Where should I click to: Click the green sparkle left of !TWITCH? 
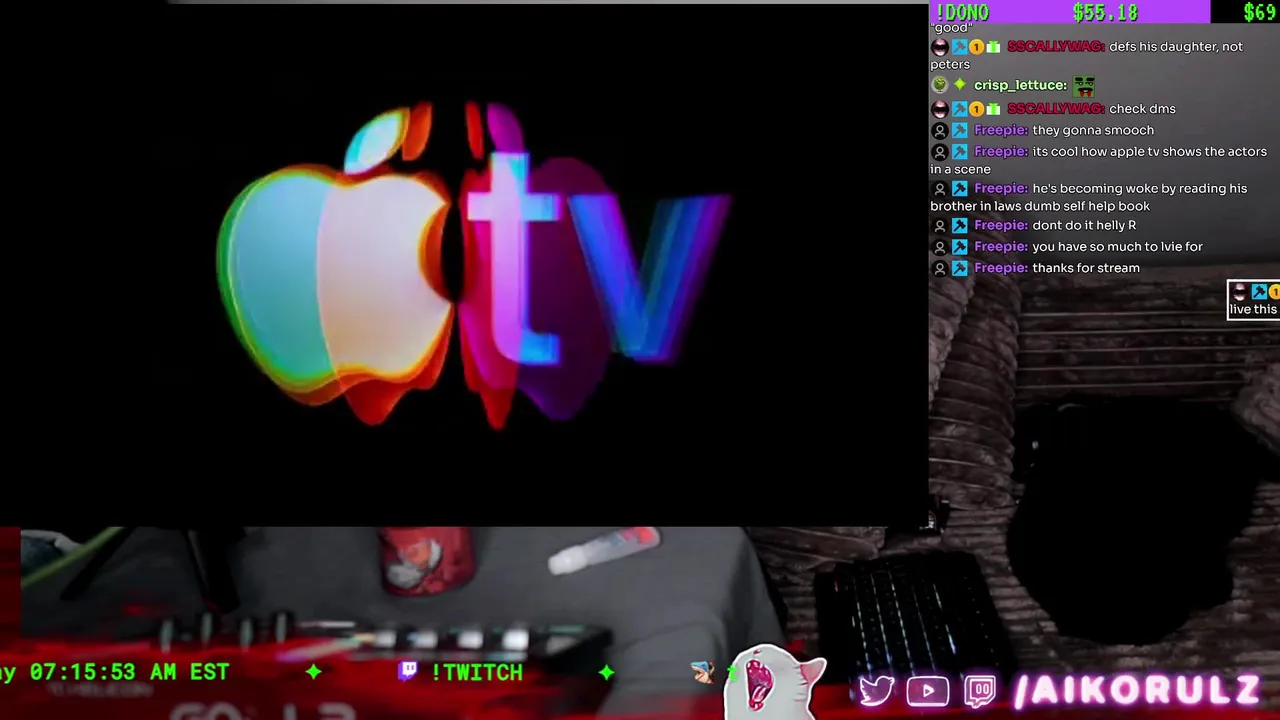pyautogui.click(x=314, y=672)
